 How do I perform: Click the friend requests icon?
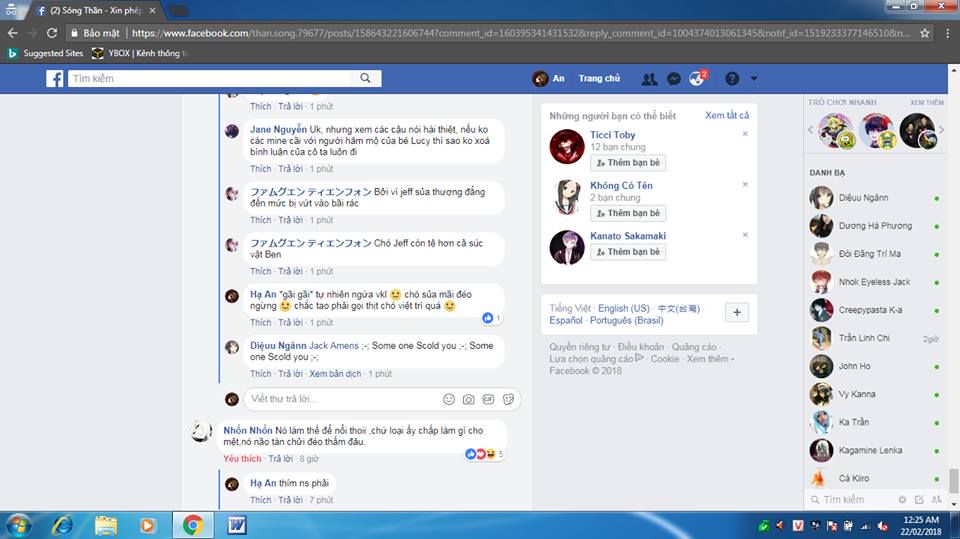coord(650,79)
